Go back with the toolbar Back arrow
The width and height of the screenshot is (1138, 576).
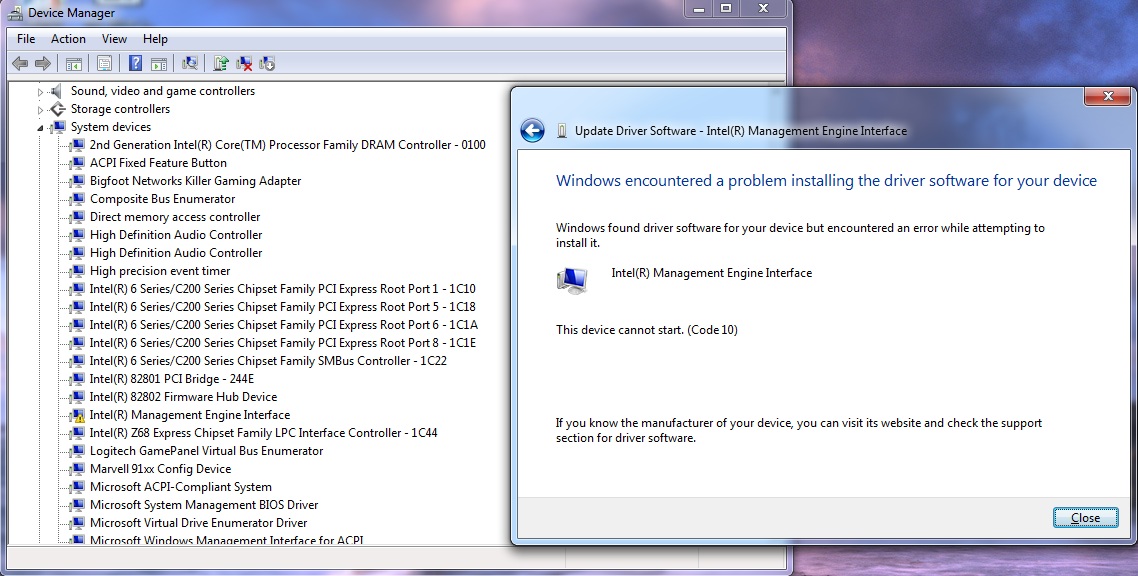(20, 64)
